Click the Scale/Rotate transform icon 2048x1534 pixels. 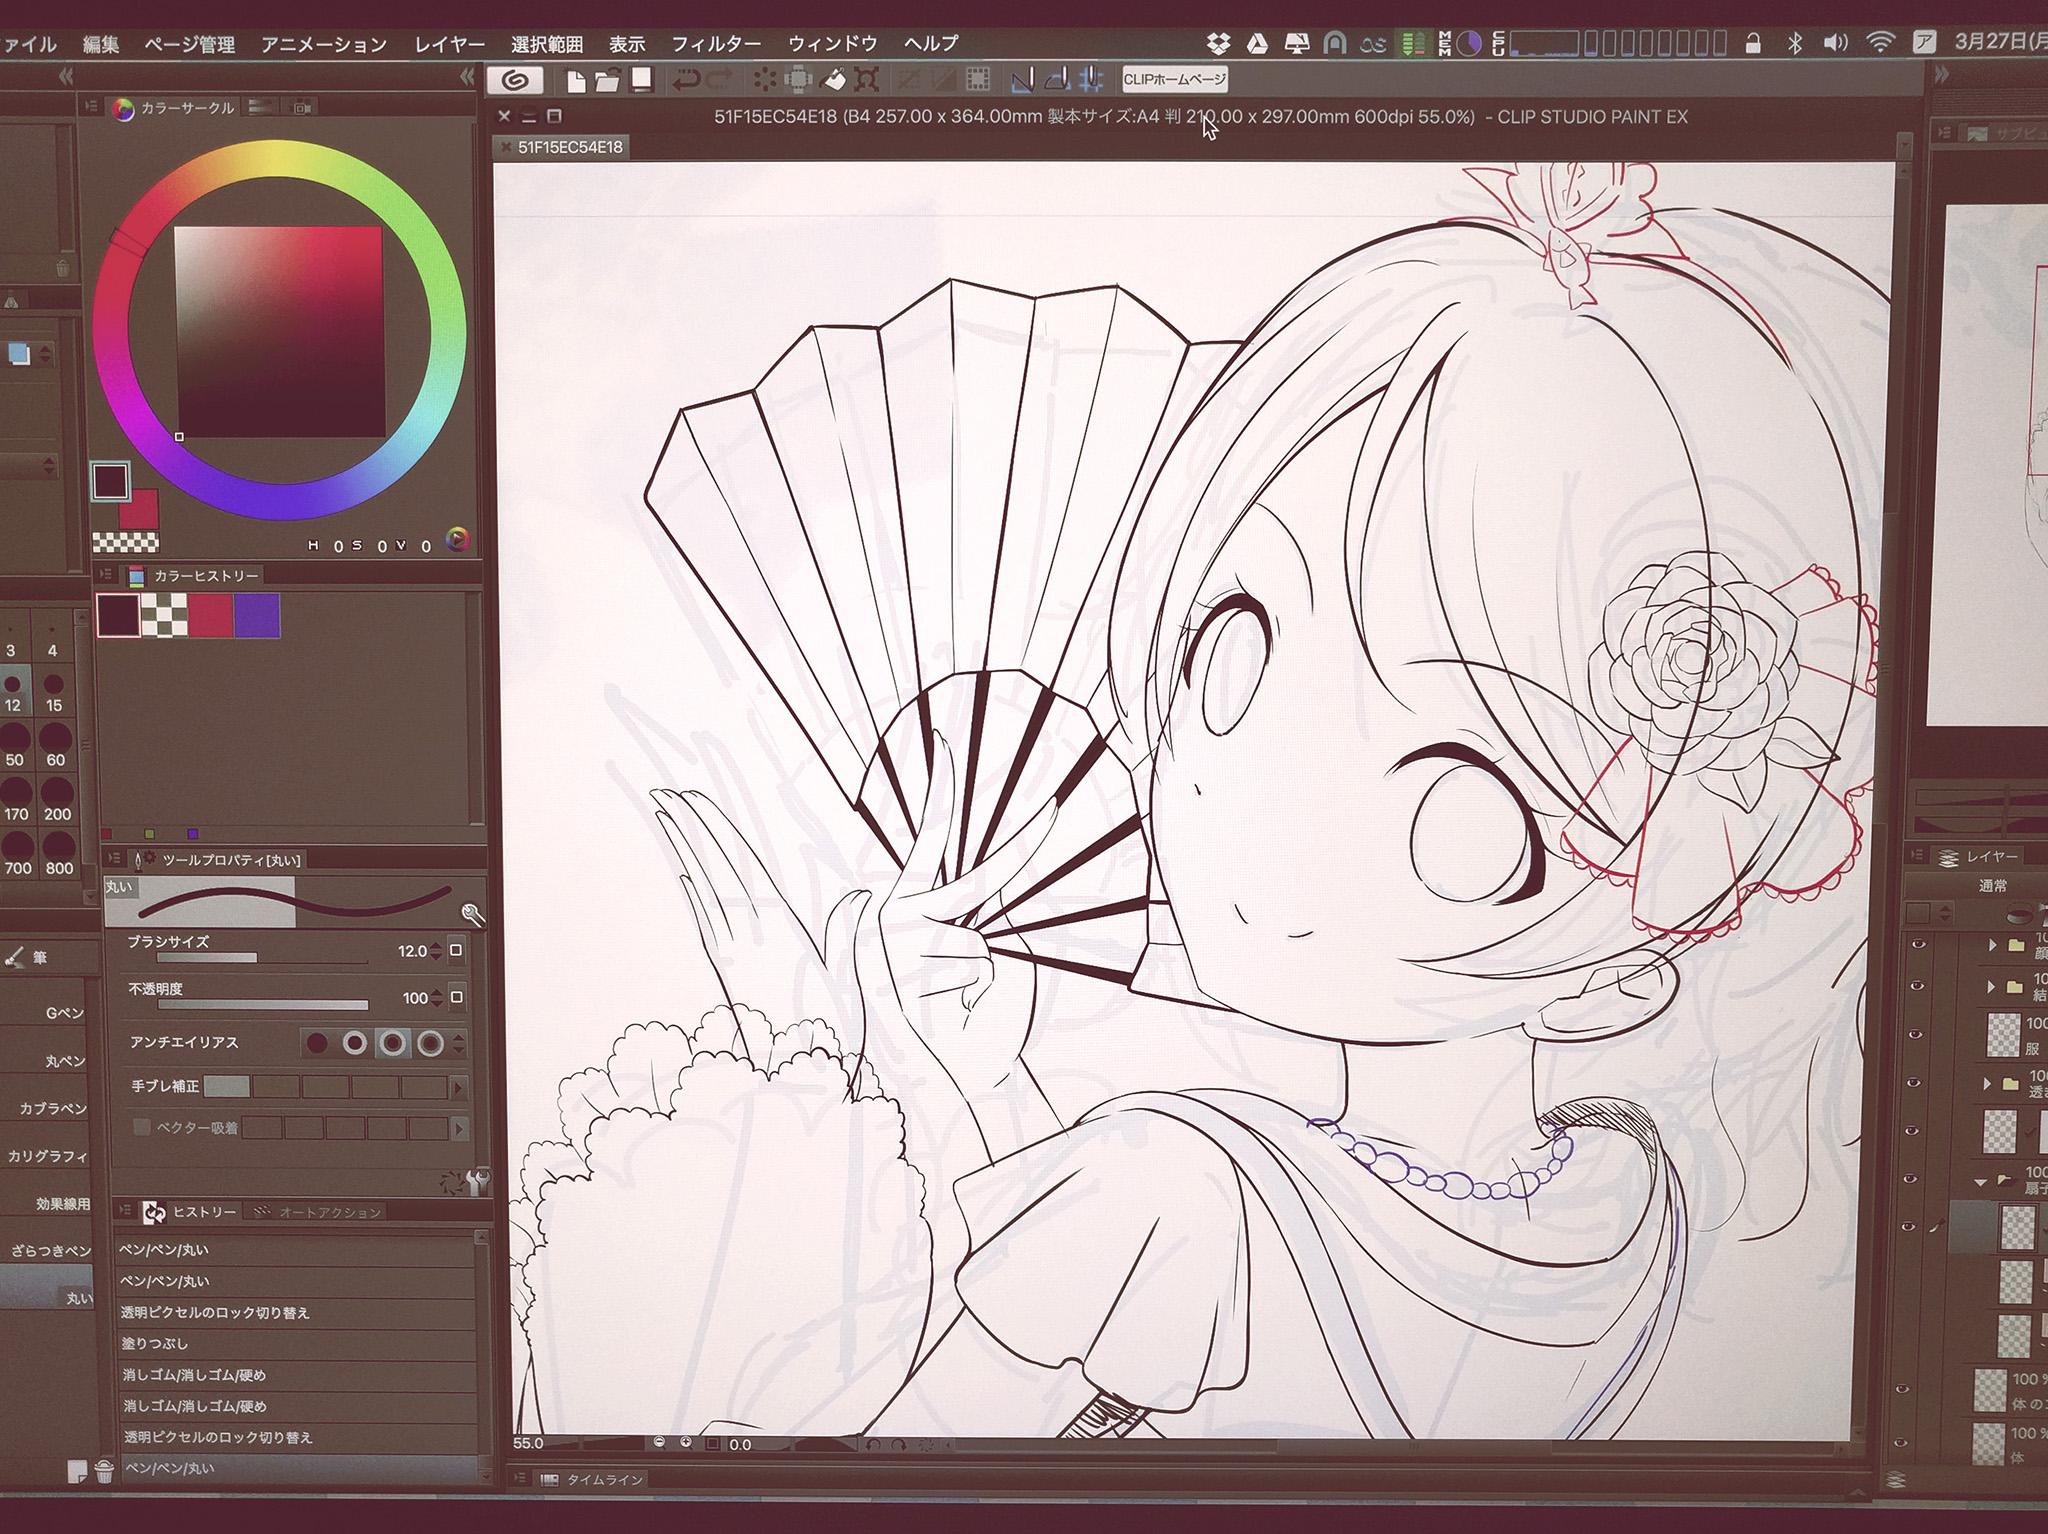[866, 80]
